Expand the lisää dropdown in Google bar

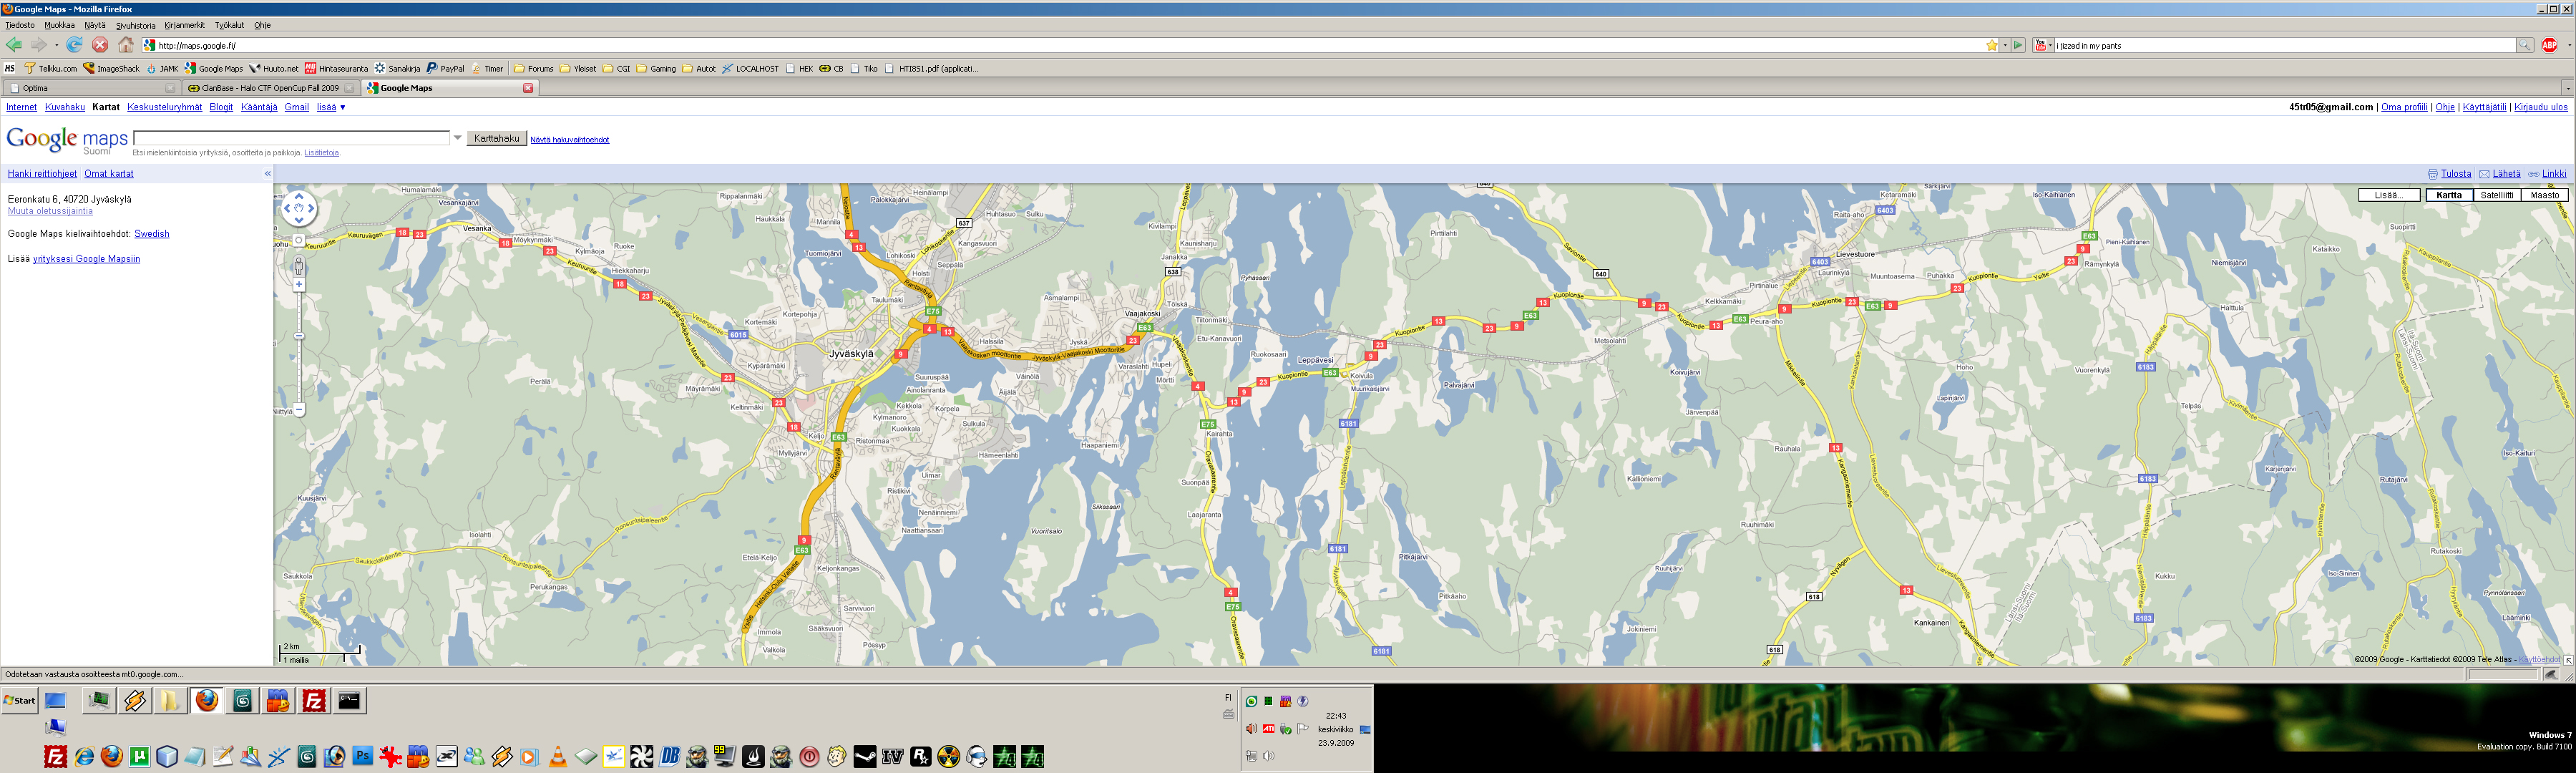331,107
